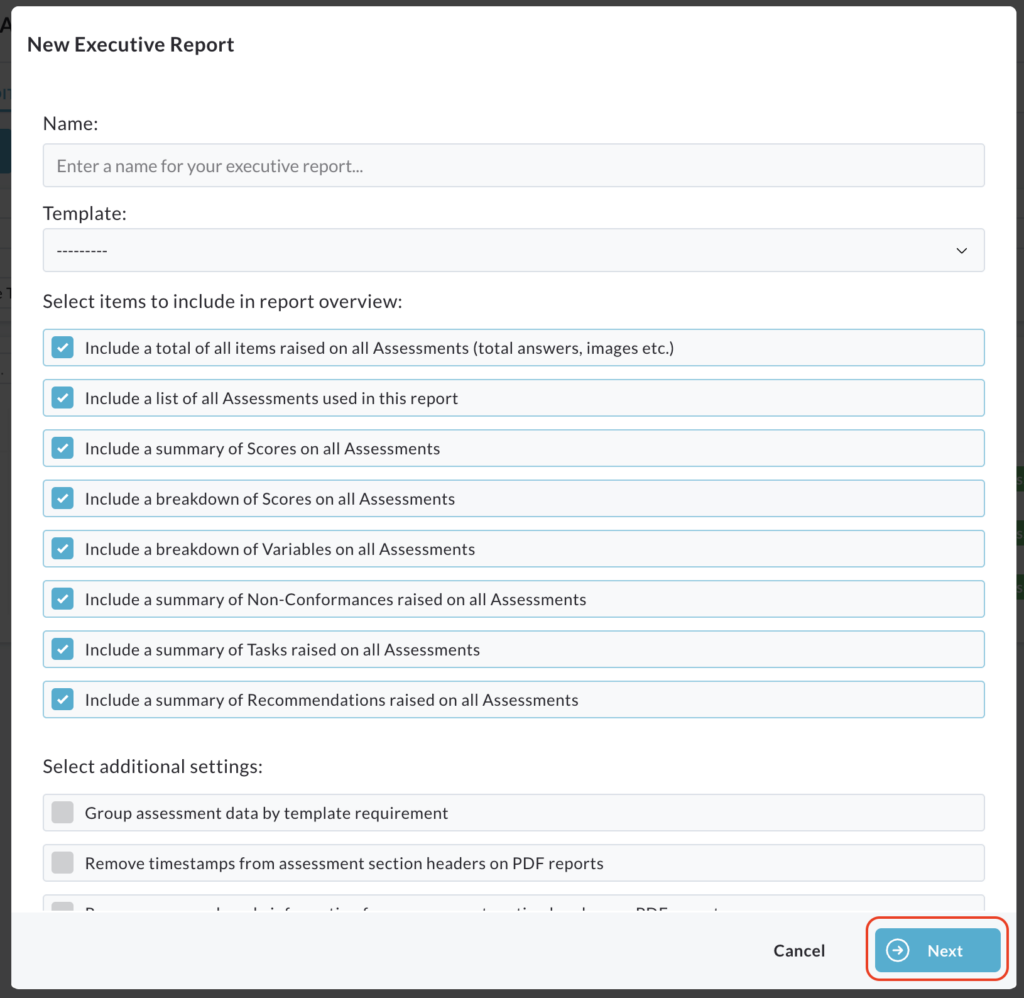
Task: Click 'Group assessment data by template requirement' label
Action: 266,813
